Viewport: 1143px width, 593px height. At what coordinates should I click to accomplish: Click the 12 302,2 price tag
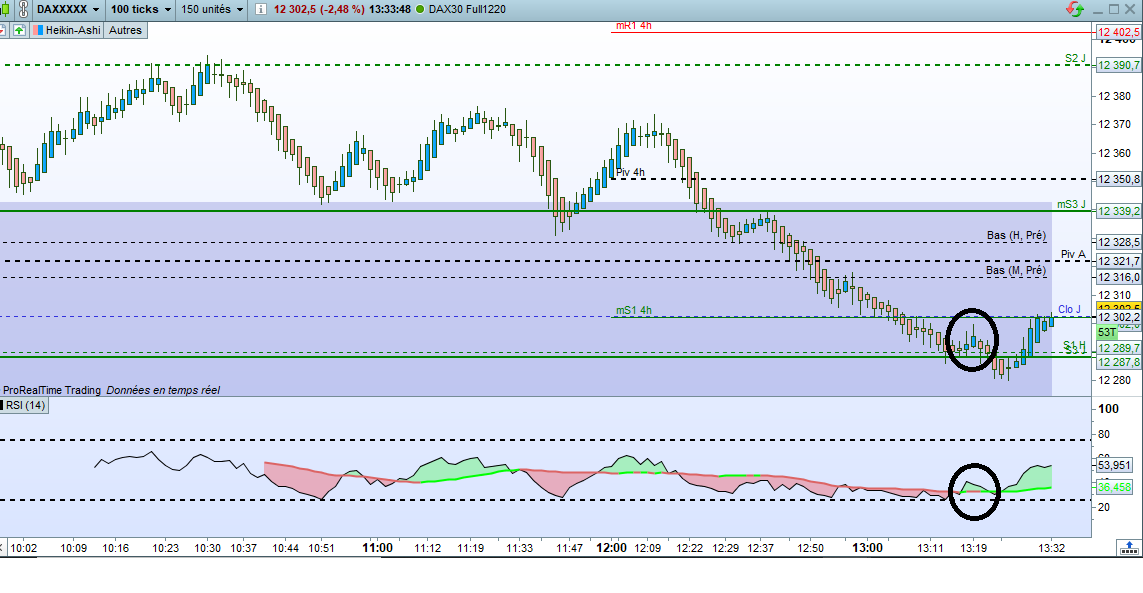pos(1119,317)
